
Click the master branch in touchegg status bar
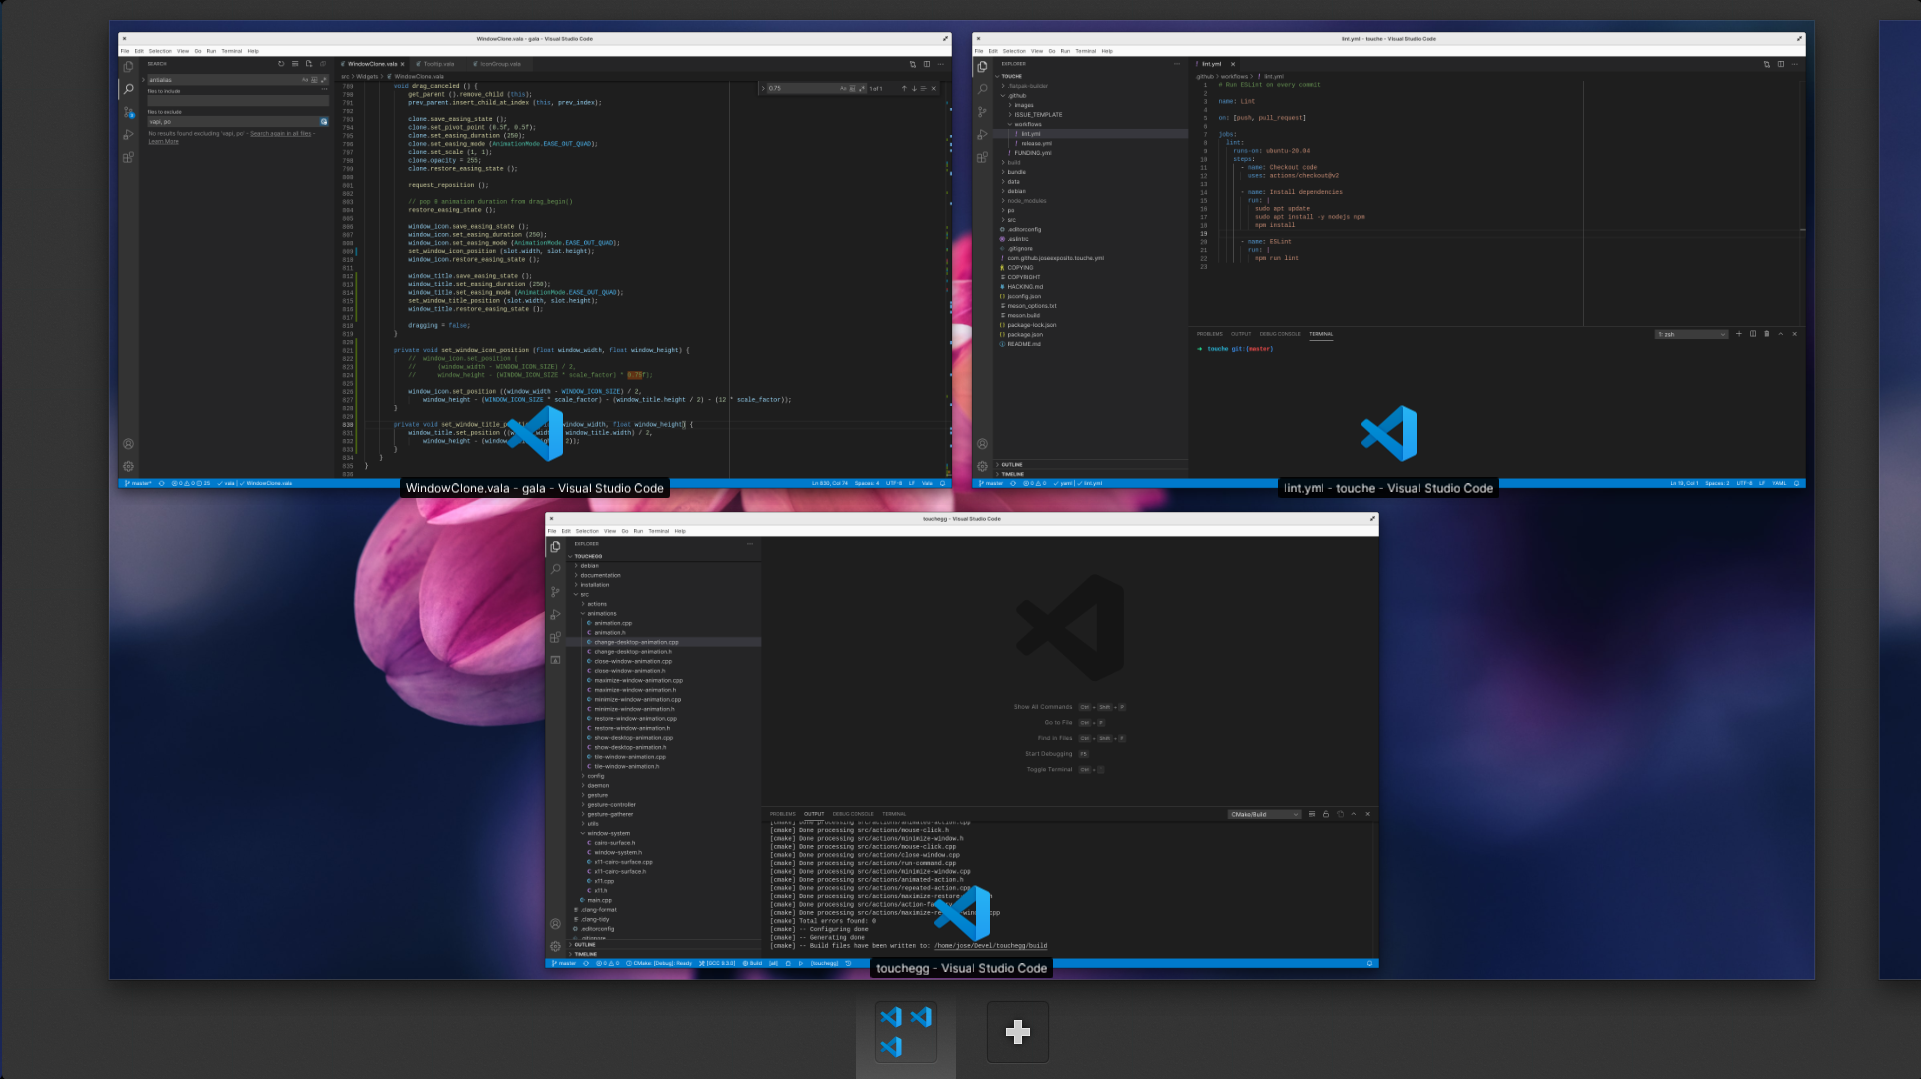point(564,964)
